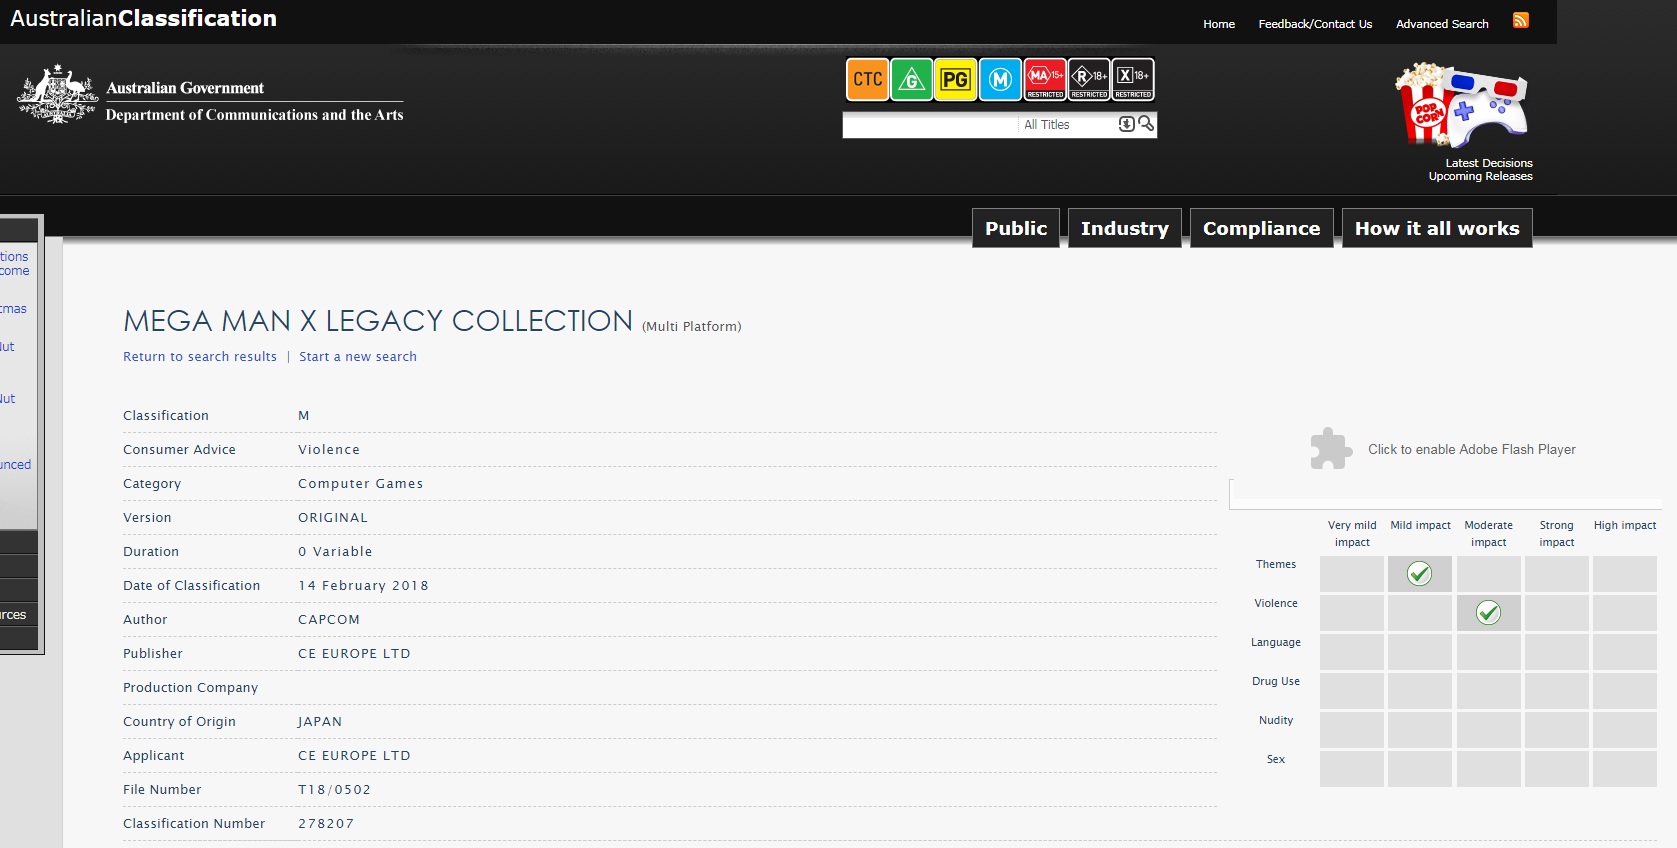This screenshot has height=848, width=1677.
Task: Click the Sex row label
Action: (x=1276, y=759)
